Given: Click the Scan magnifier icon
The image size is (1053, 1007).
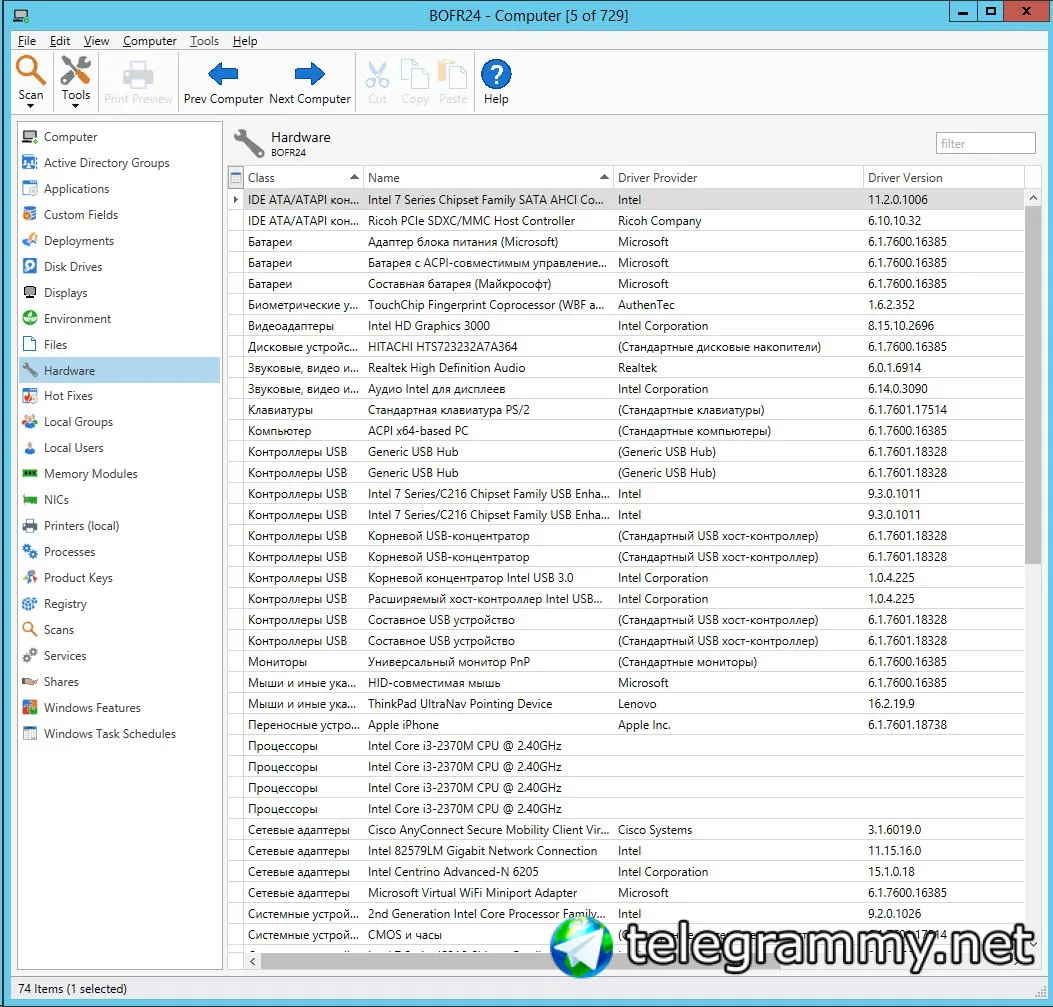Looking at the screenshot, I should (30, 70).
